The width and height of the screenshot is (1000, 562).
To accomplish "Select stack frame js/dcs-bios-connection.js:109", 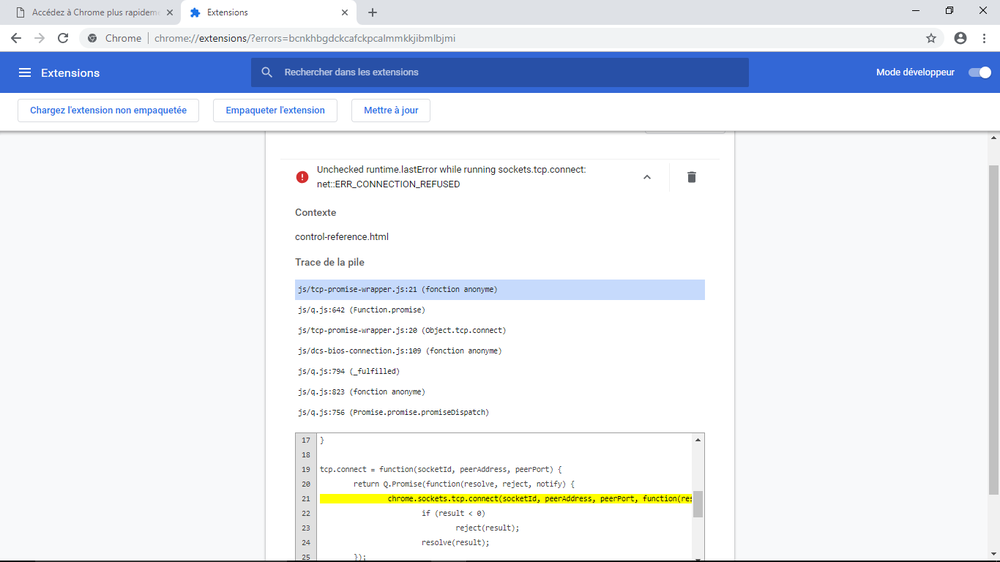I will (x=499, y=351).
